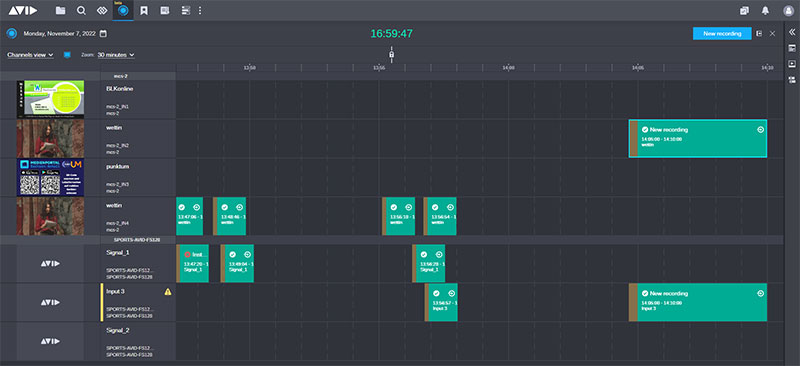Toggle the timeline lock at current time

[391, 54]
